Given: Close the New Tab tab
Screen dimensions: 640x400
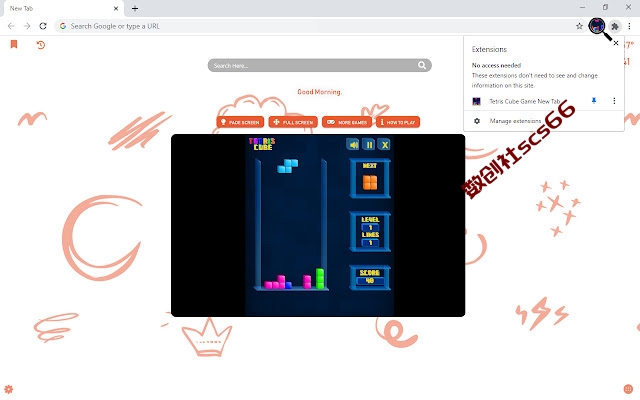Looking at the screenshot, I should point(116,8).
